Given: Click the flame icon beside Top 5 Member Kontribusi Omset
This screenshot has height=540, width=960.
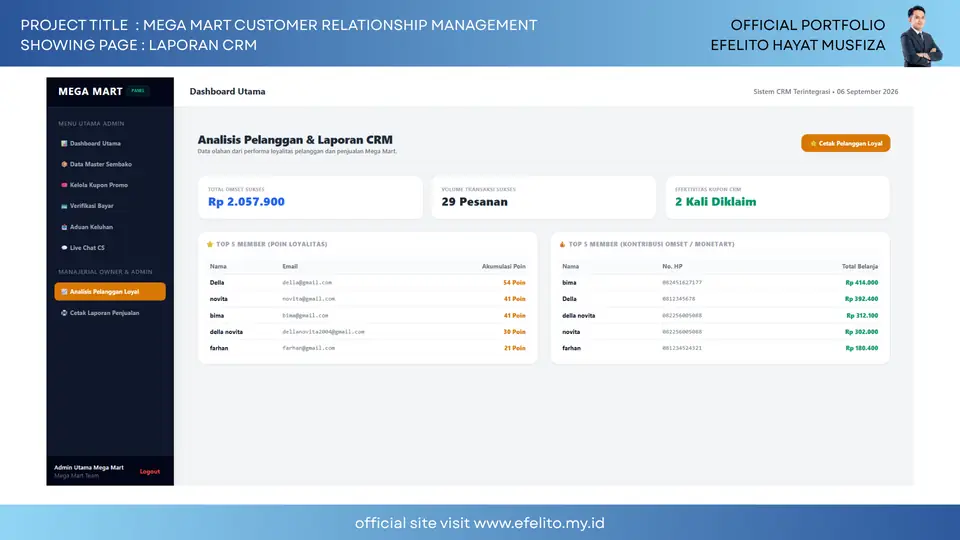Looking at the screenshot, I should (562, 244).
